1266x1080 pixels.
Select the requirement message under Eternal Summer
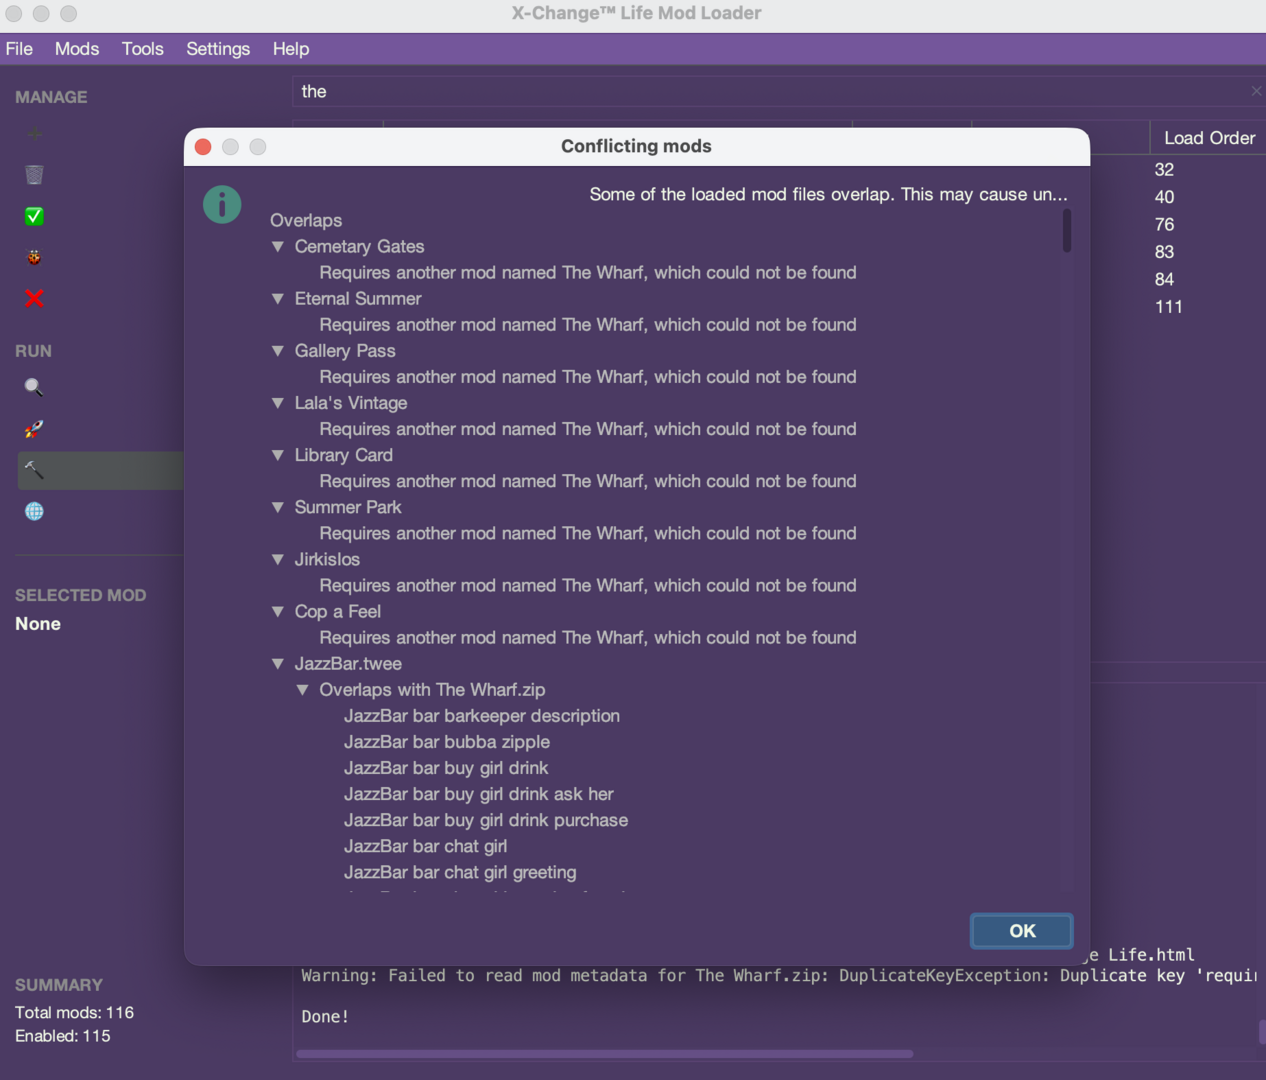[x=588, y=324]
